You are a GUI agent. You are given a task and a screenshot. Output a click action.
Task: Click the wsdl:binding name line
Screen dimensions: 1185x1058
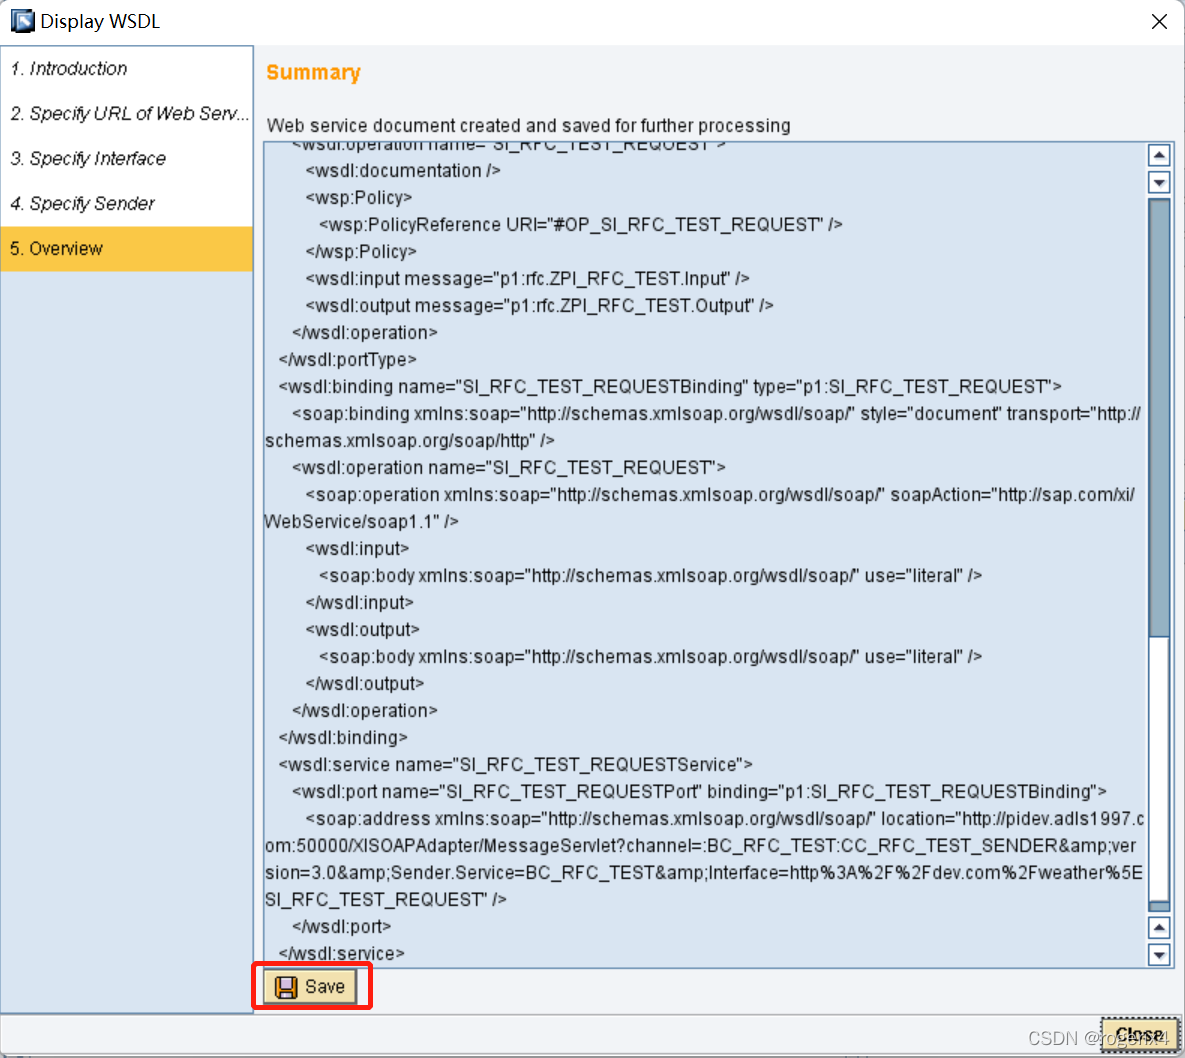[x=670, y=387]
